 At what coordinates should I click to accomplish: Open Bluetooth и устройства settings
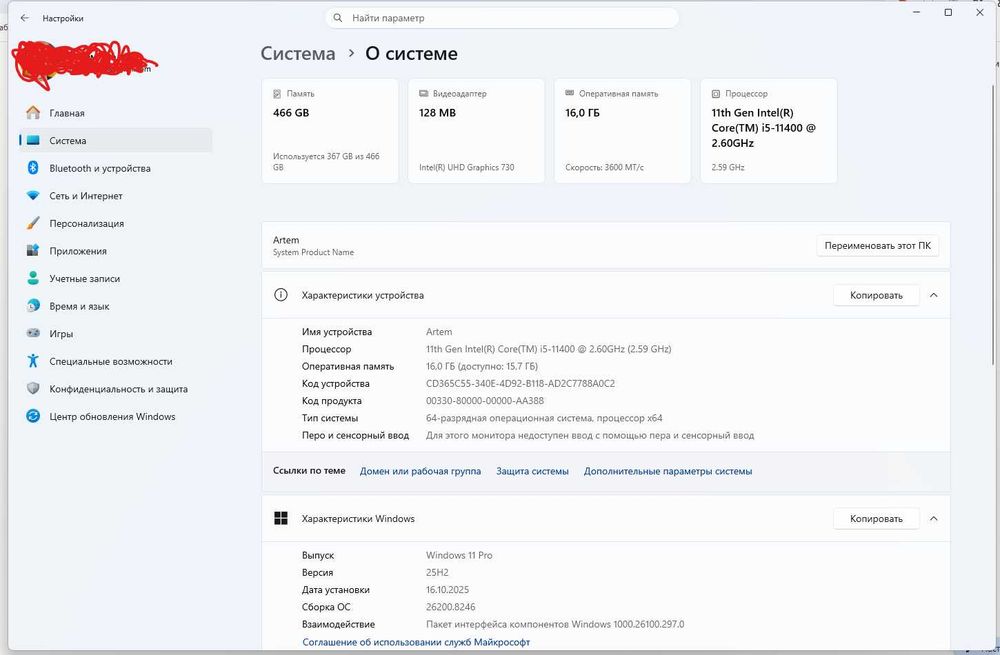point(115,168)
